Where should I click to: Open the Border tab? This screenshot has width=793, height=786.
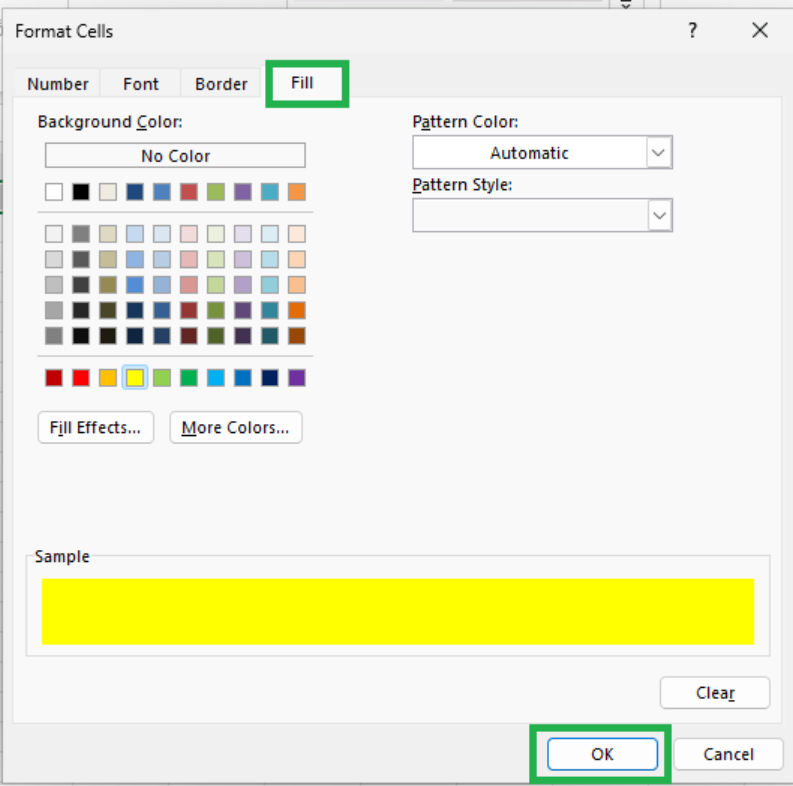tap(221, 83)
